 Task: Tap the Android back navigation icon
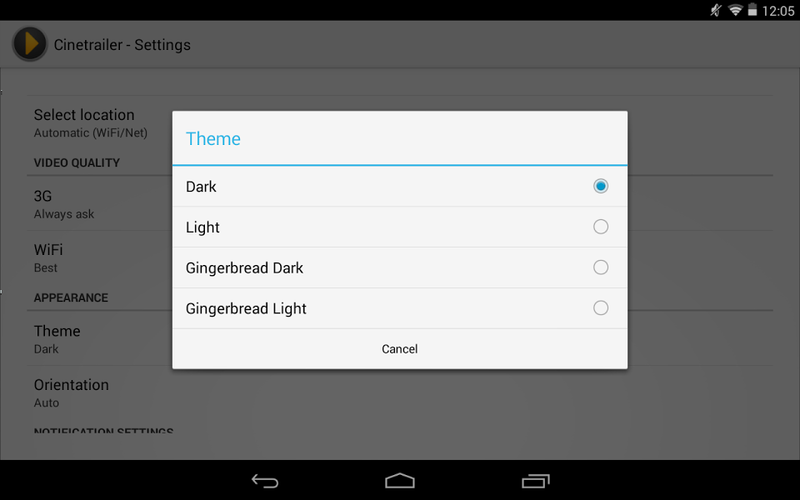(x=265, y=481)
